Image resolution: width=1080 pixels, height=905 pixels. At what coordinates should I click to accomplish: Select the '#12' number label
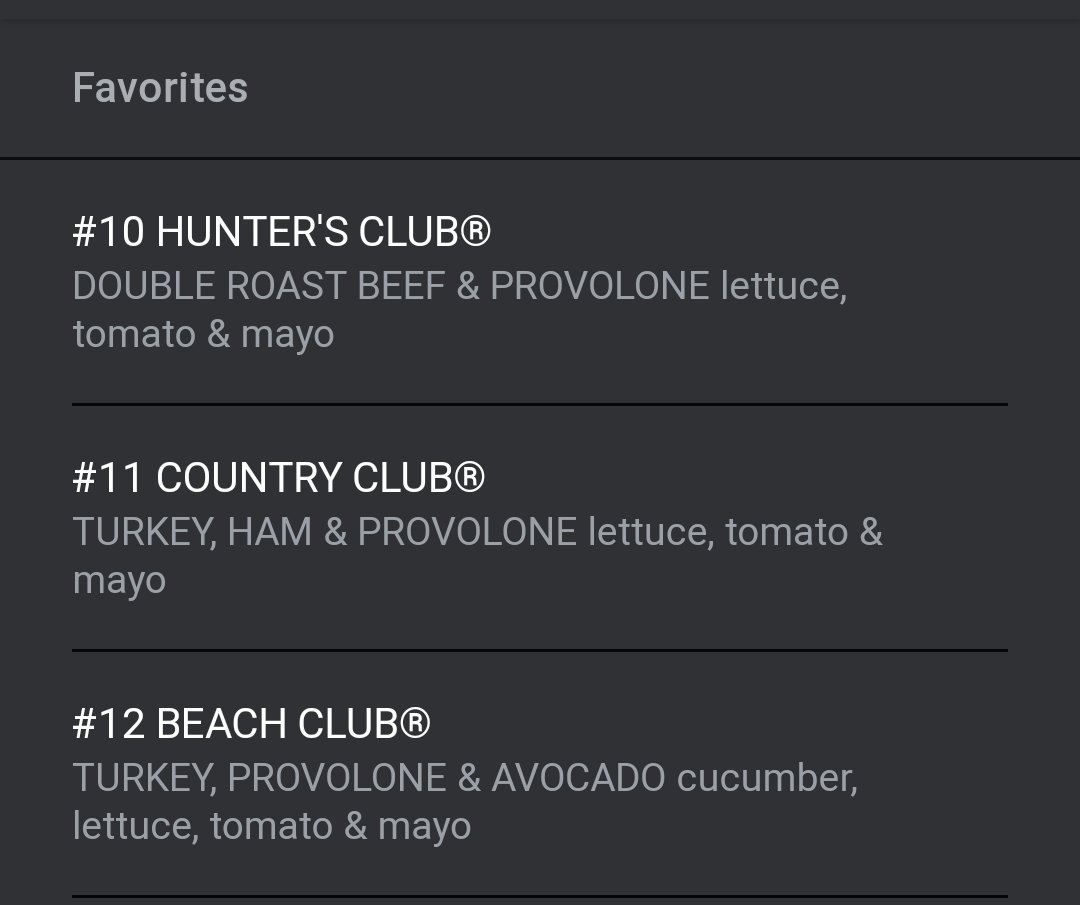pos(109,723)
